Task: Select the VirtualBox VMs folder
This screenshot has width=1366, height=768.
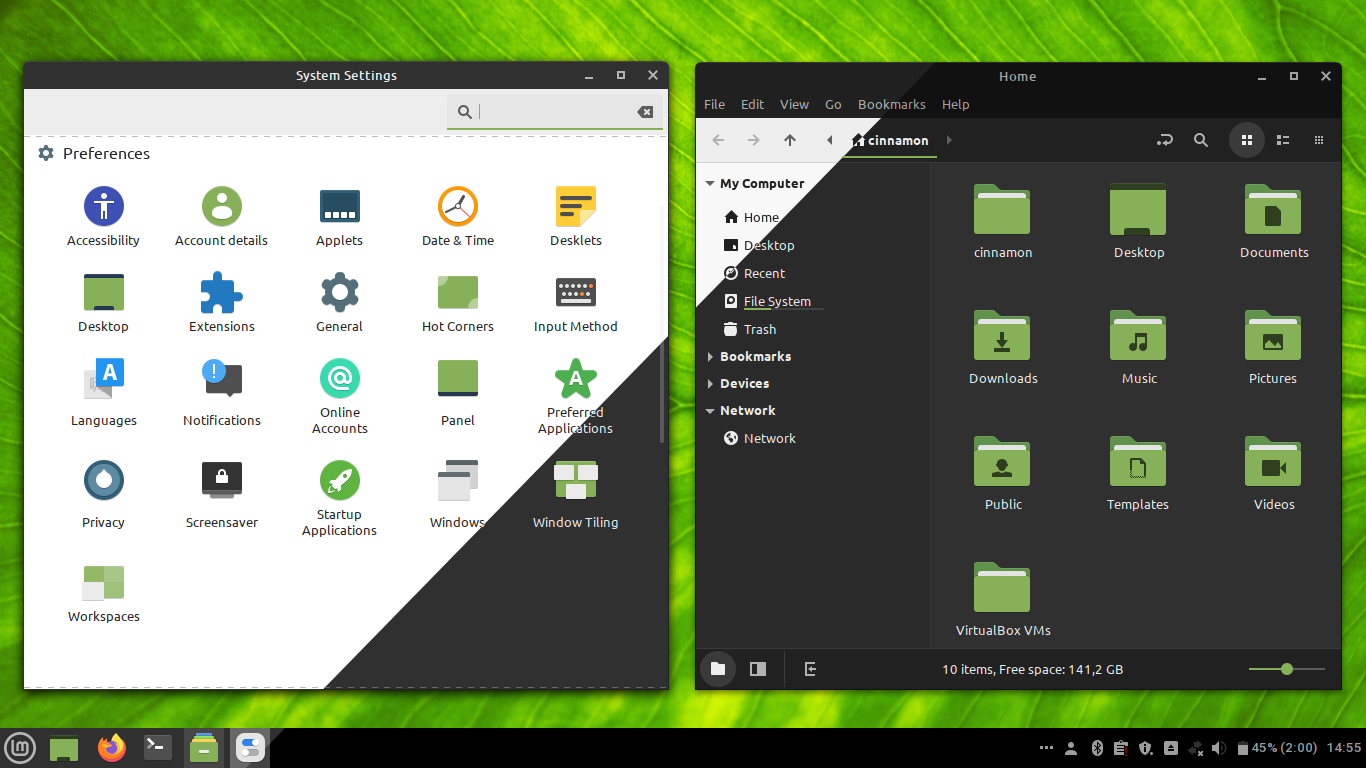Action: point(1003,599)
